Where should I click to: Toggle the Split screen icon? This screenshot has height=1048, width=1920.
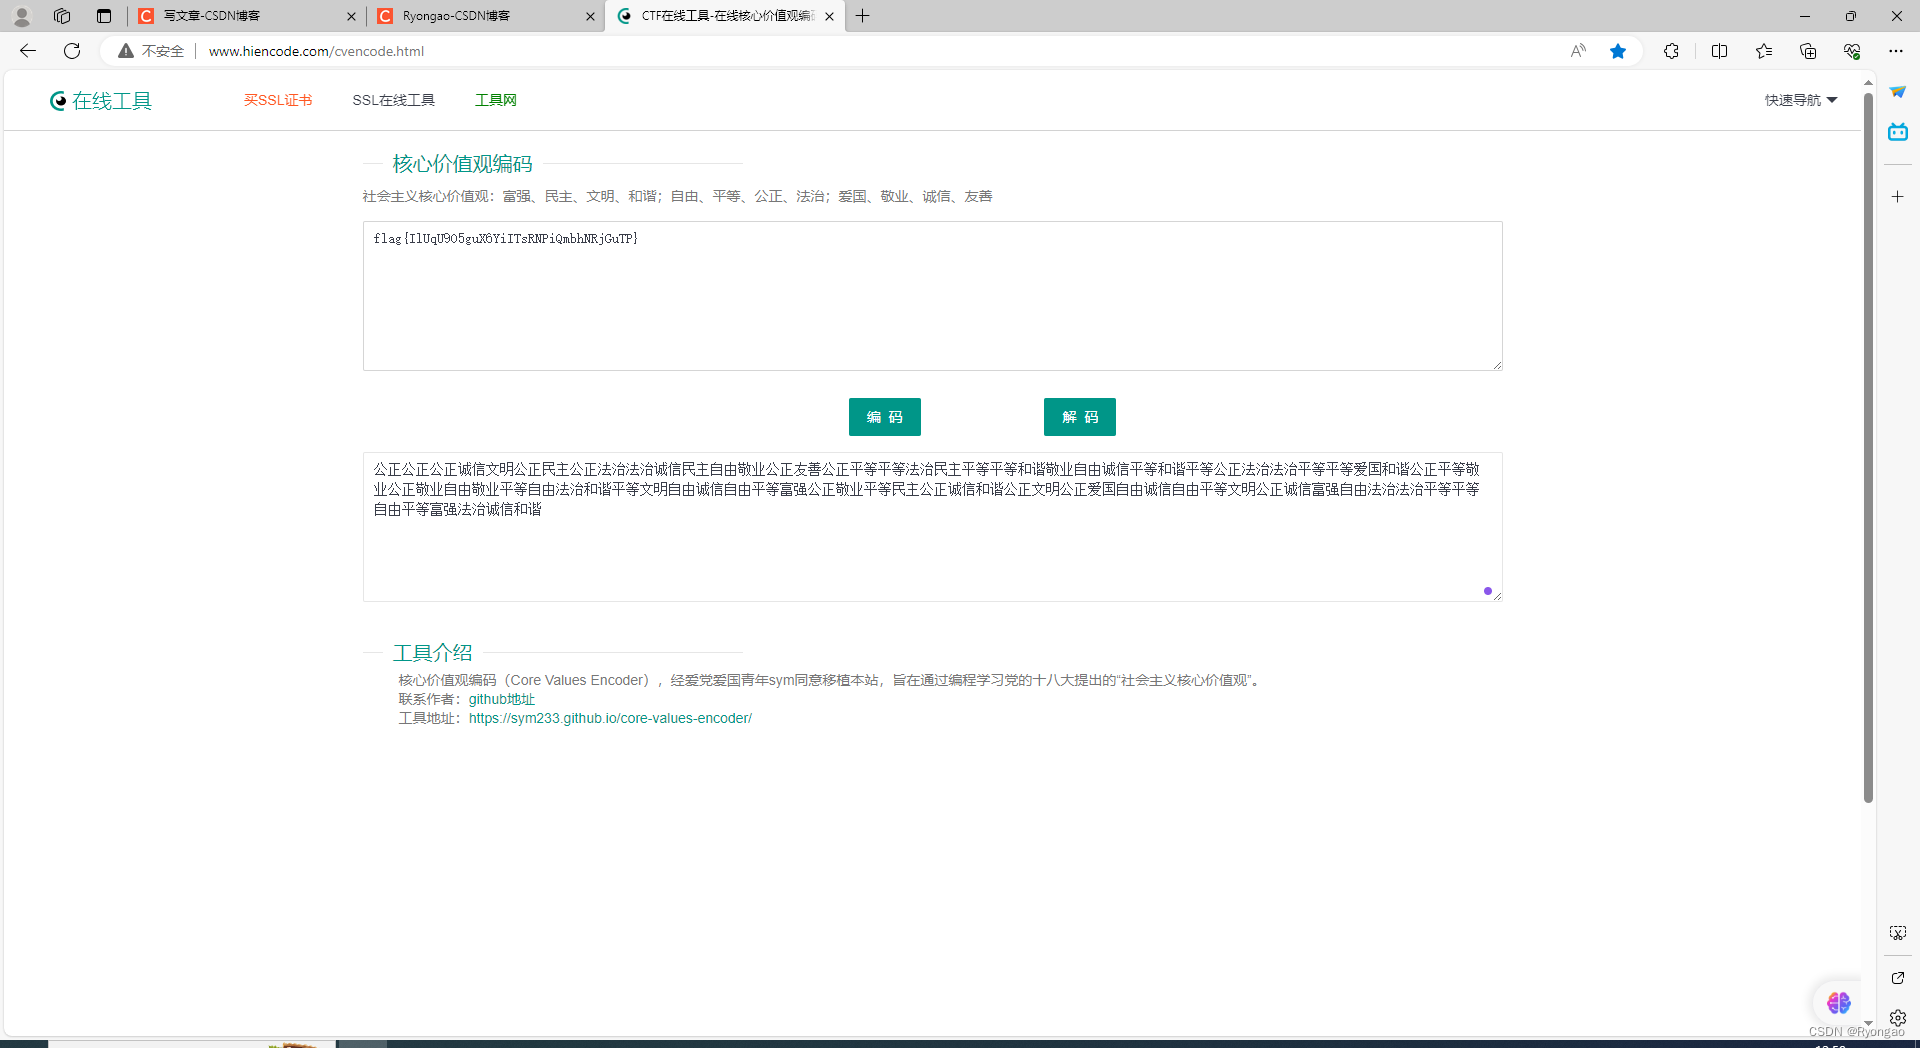[x=1720, y=51]
